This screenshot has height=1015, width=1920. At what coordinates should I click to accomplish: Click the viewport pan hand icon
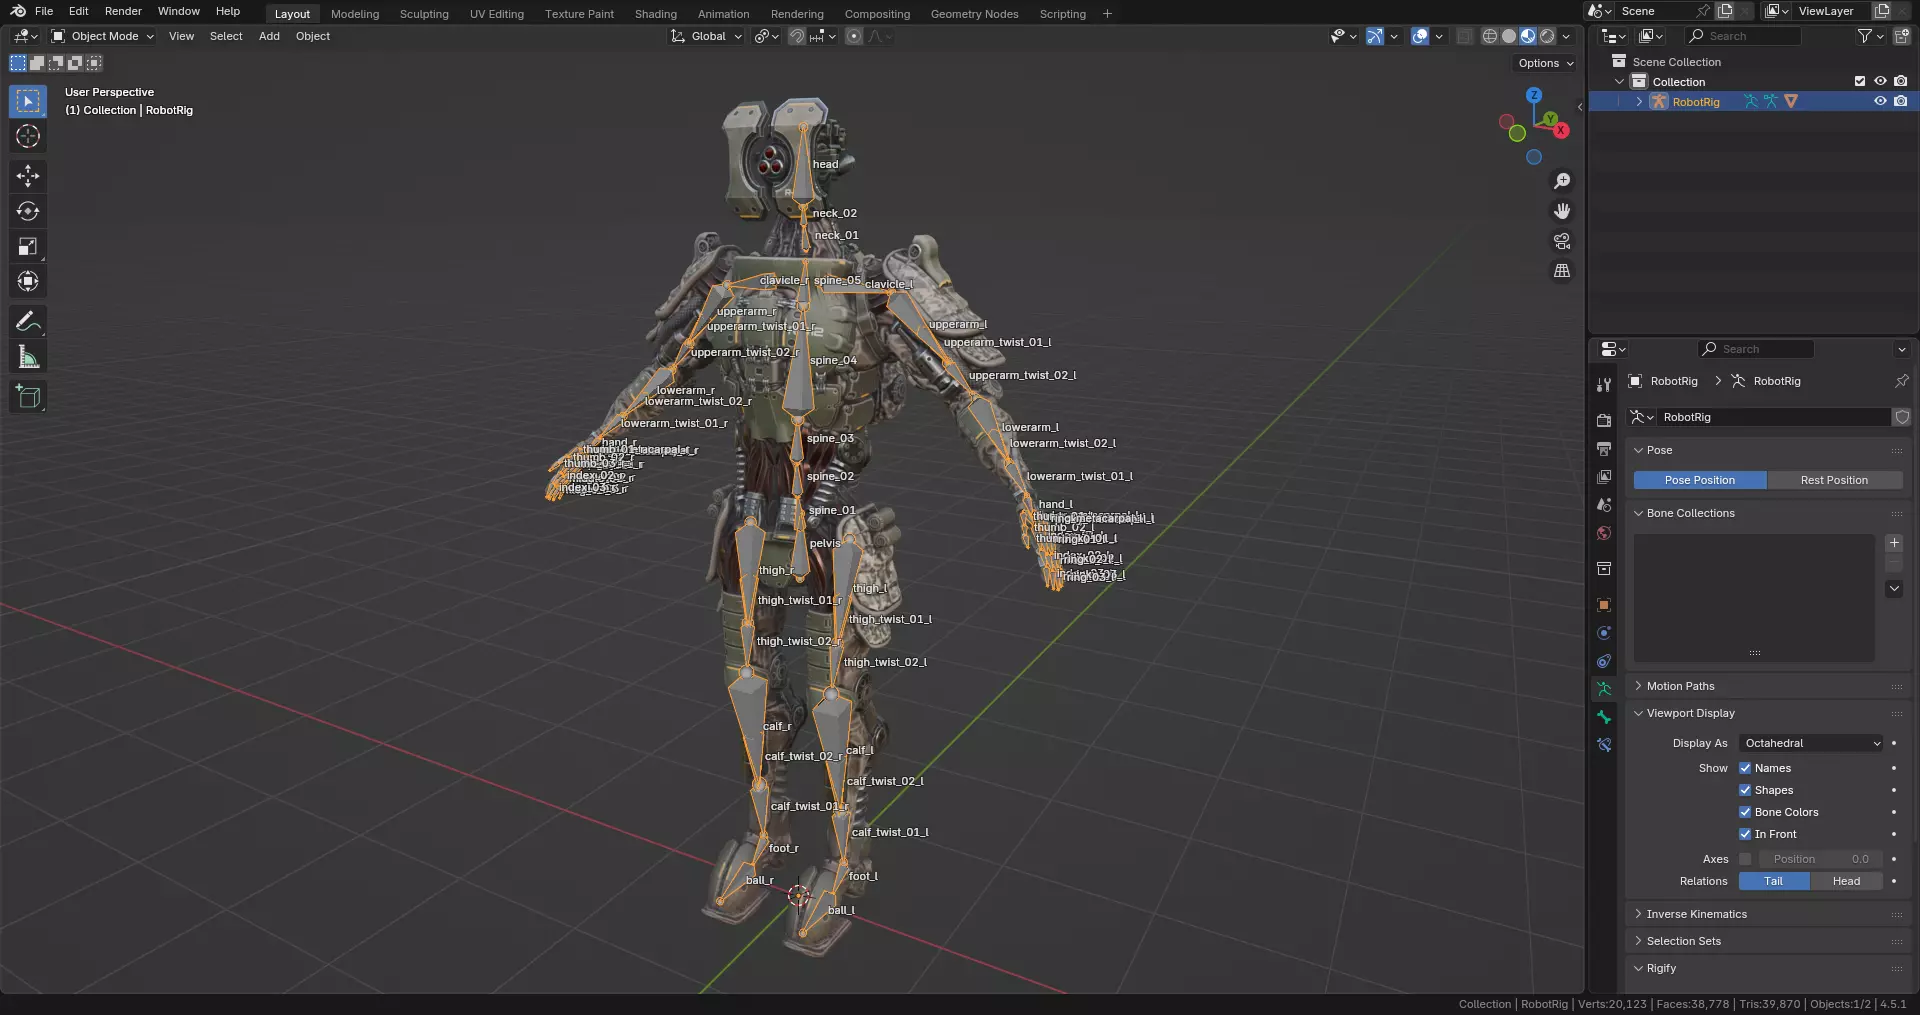click(1562, 211)
